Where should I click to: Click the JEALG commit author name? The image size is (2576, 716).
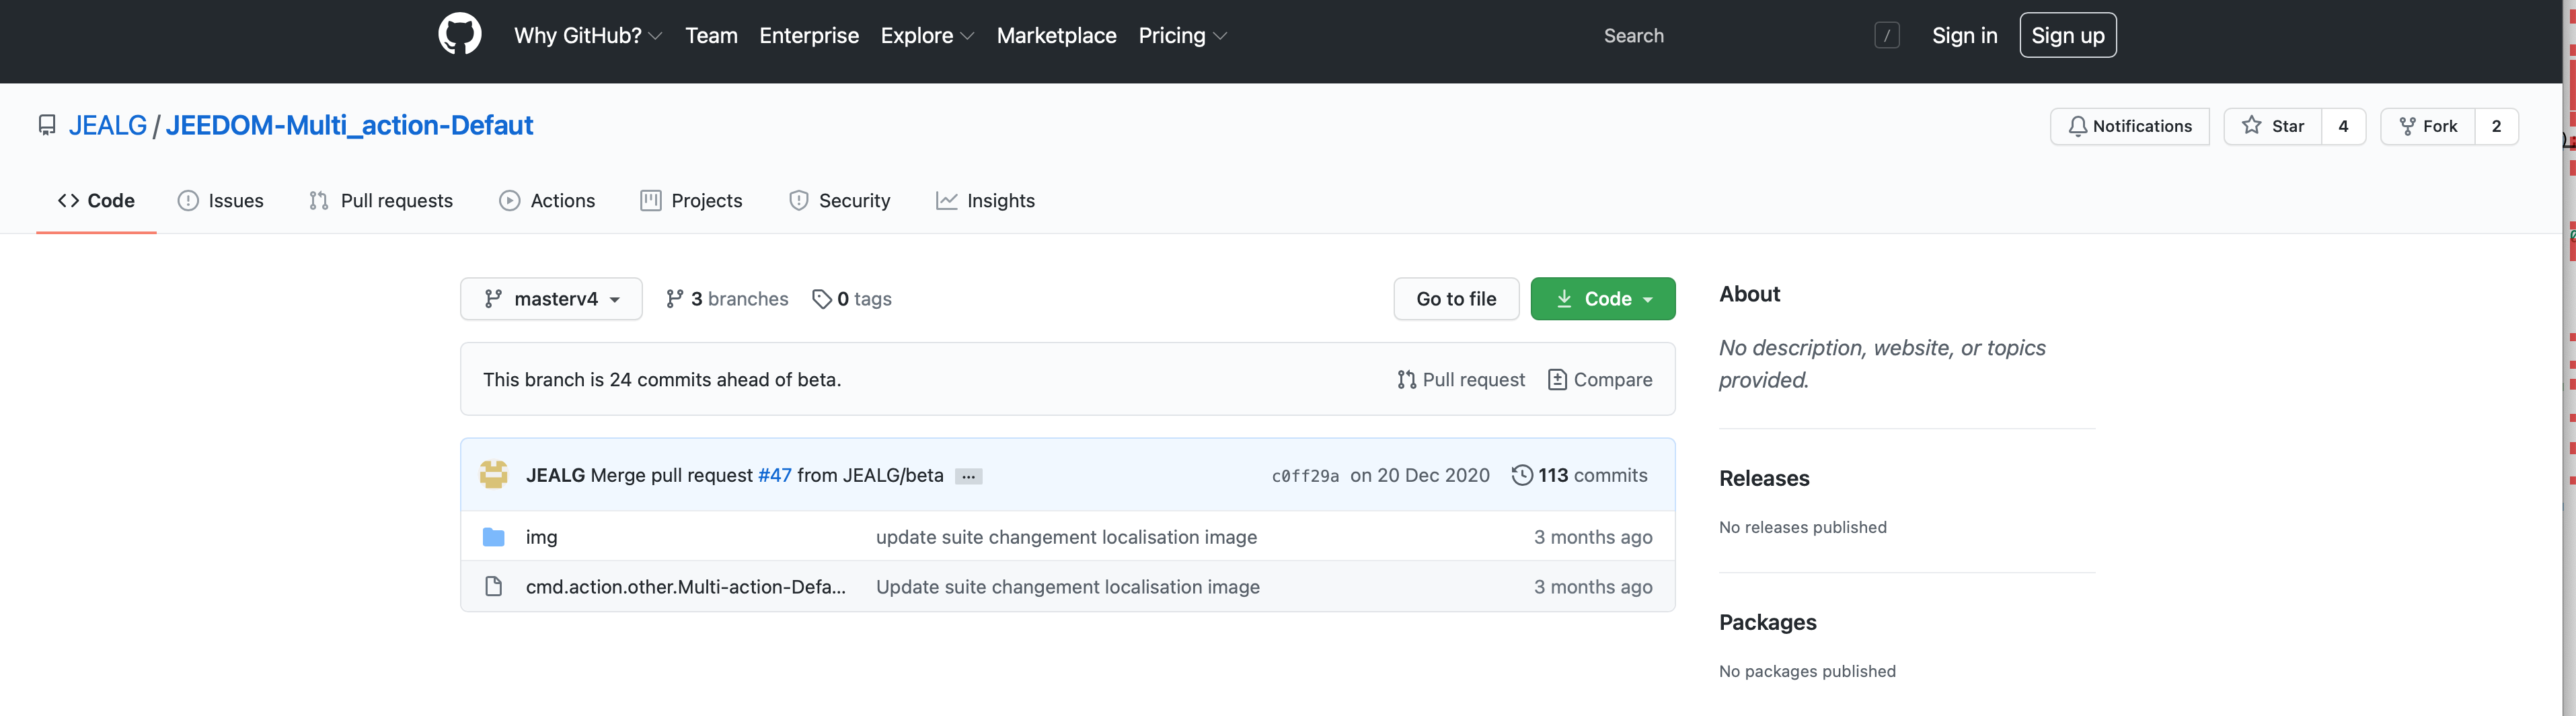point(555,476)
